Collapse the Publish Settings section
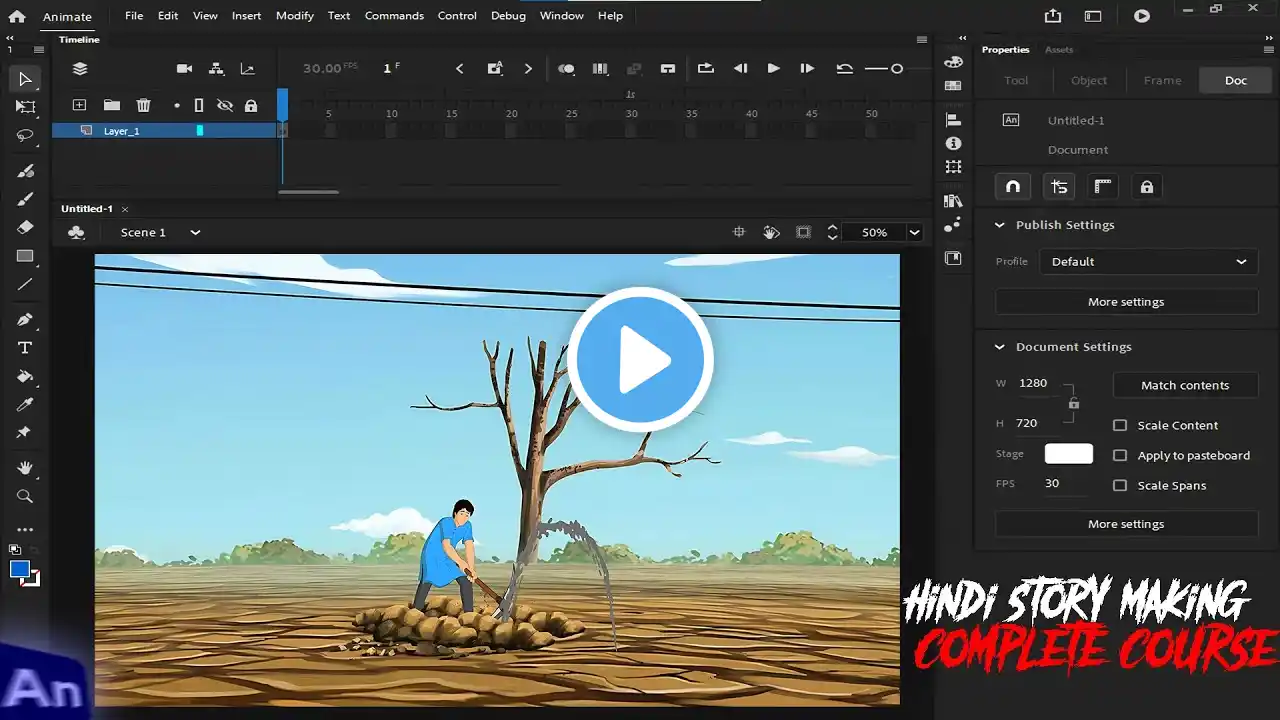This screenshot has width=1280, height=720. pyautogui.click(x=999, y=225)
